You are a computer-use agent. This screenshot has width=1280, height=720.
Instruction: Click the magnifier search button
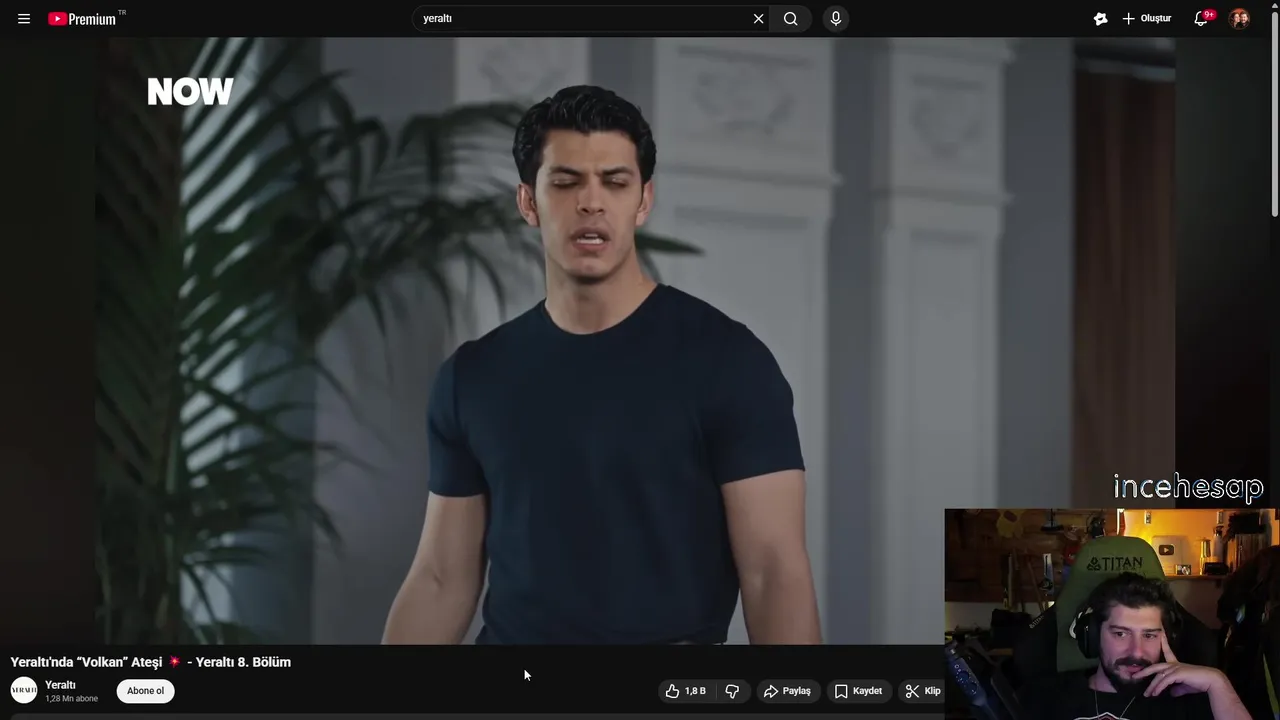click(x=791, y=18)
